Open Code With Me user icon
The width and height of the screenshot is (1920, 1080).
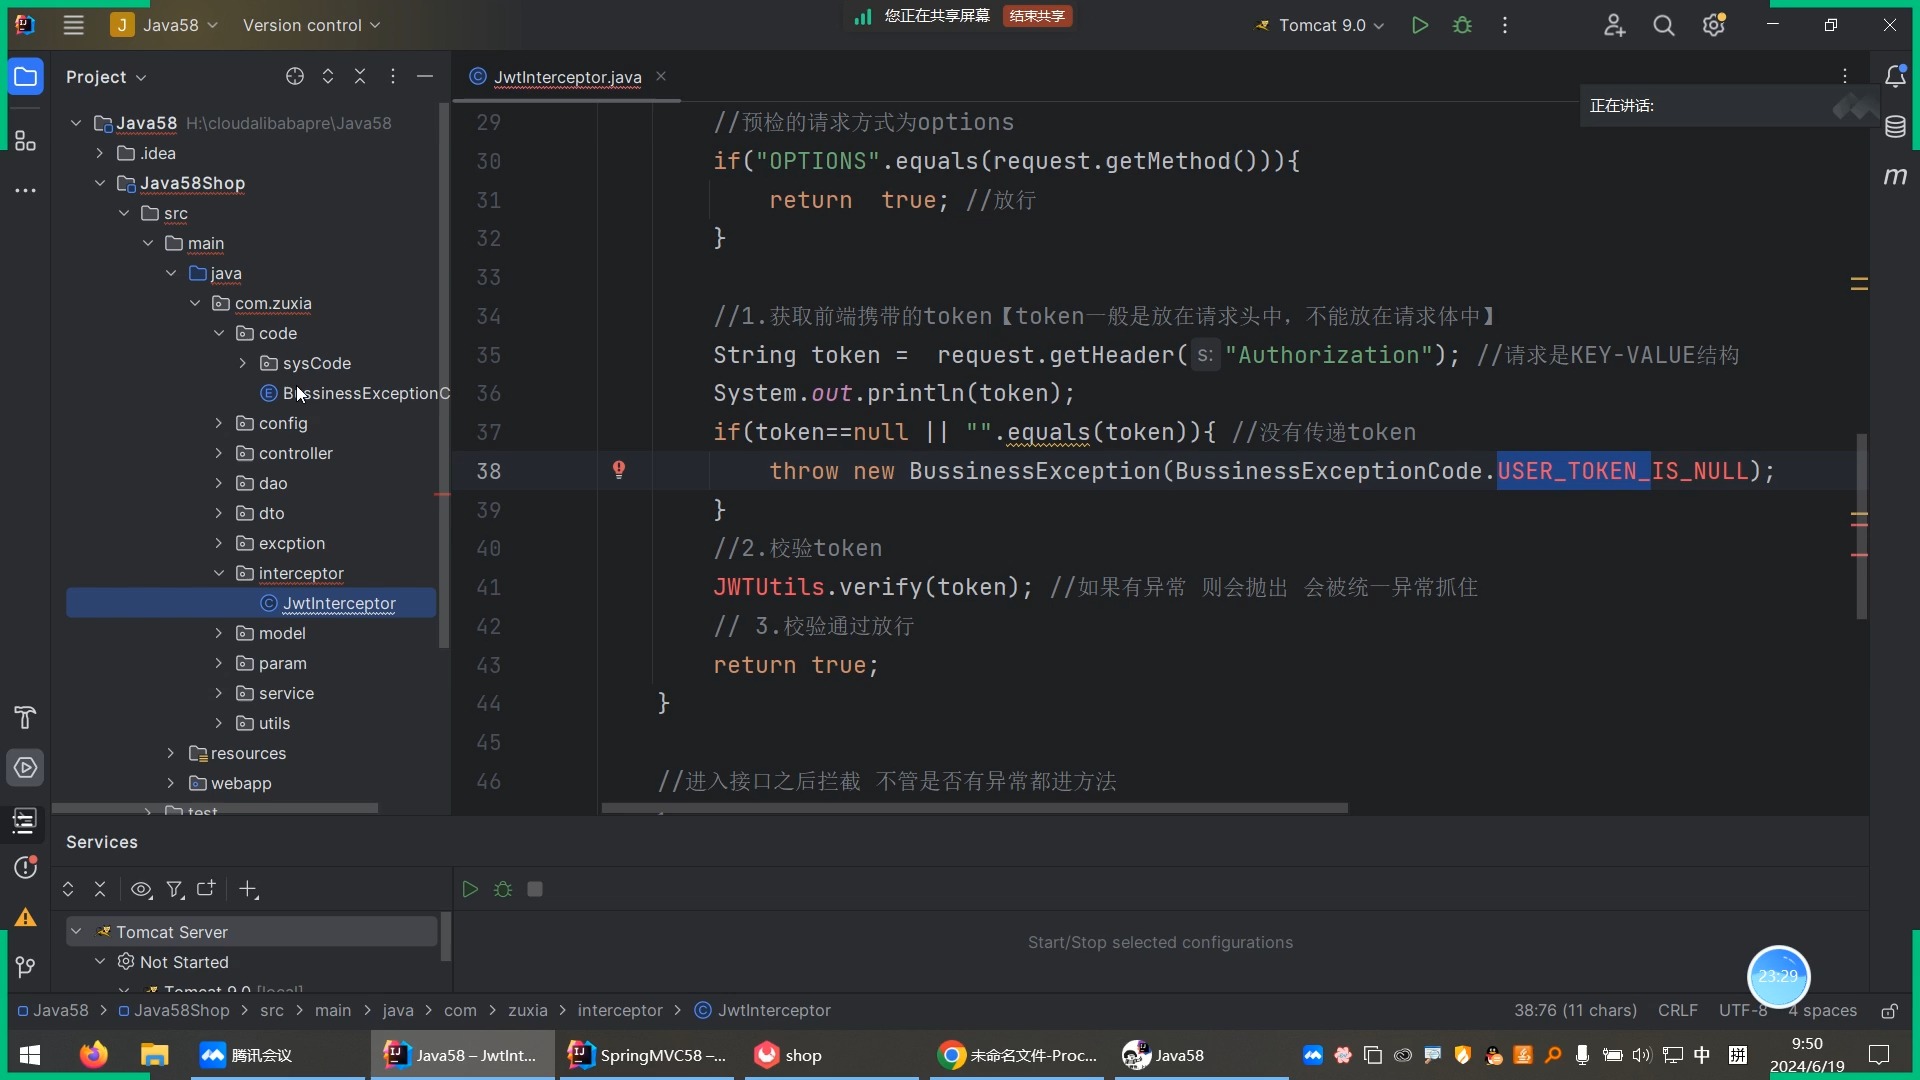(1614, 25)
